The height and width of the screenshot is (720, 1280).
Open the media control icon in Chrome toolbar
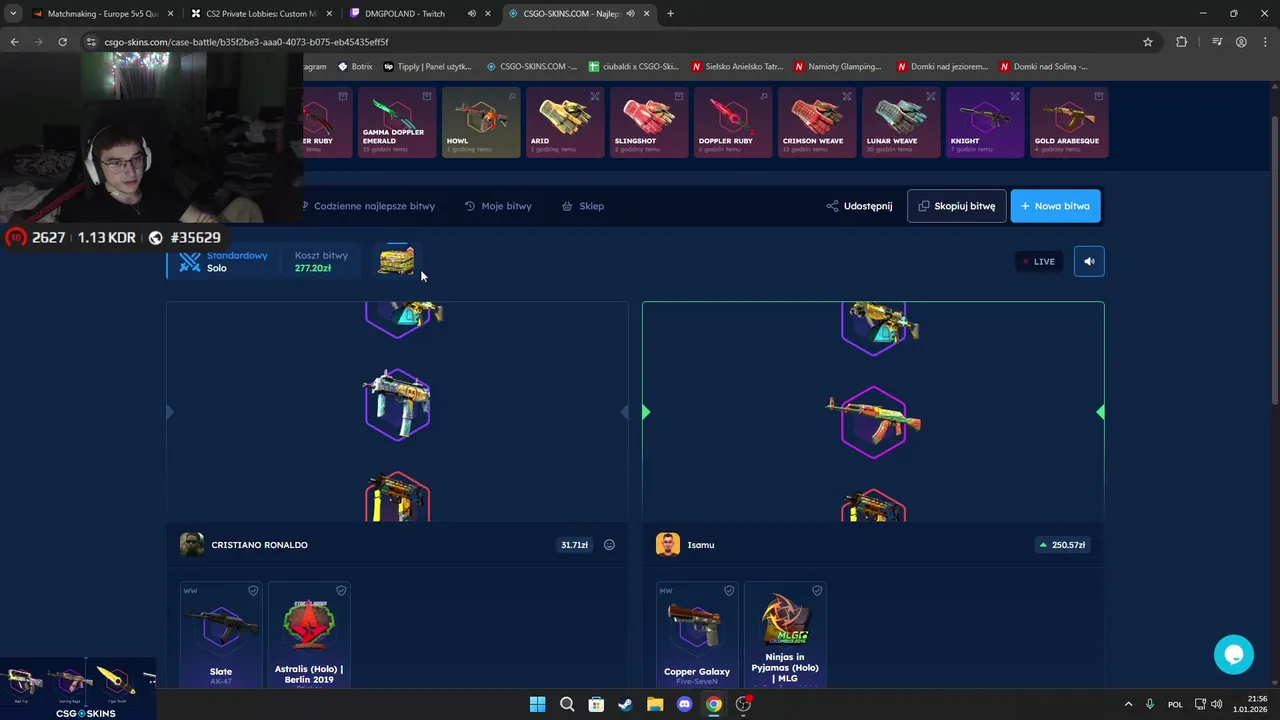(1217, 42)
